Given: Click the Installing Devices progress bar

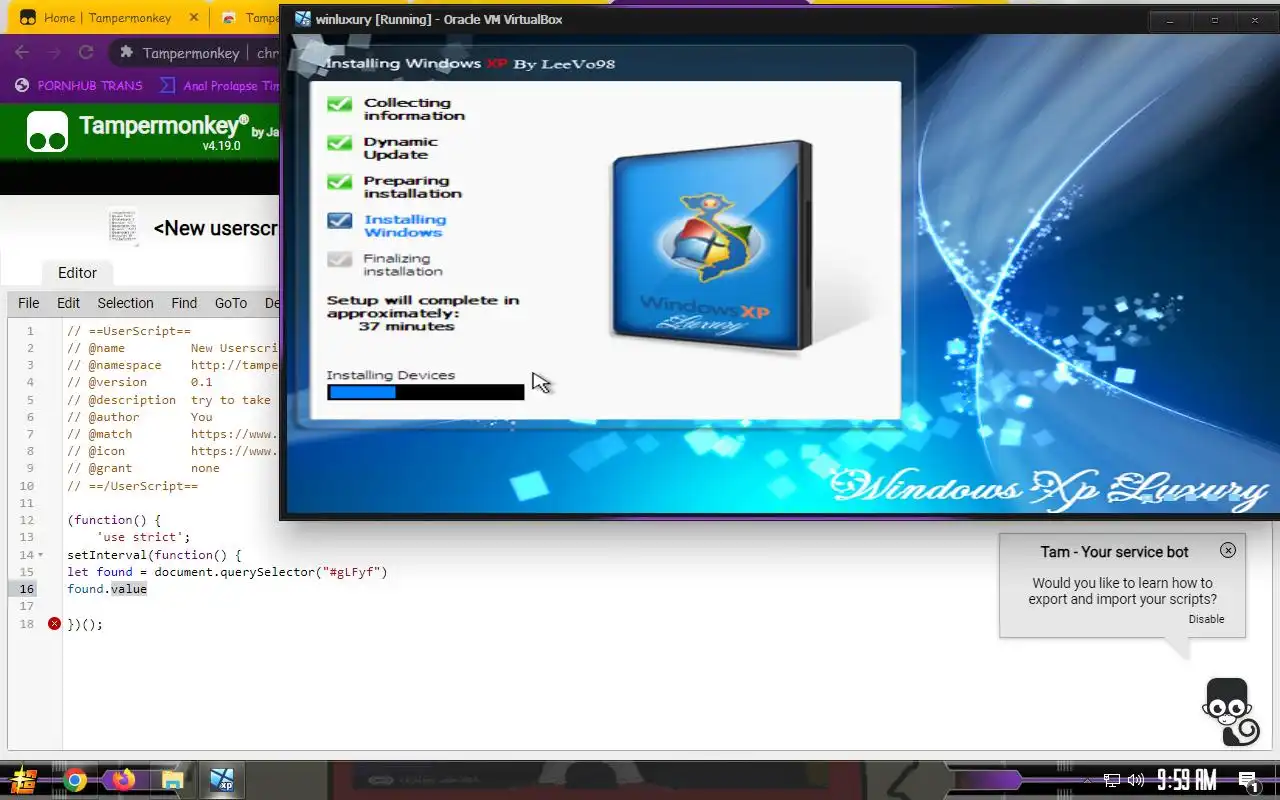Looking at the screenshot, I should (426, 392).
